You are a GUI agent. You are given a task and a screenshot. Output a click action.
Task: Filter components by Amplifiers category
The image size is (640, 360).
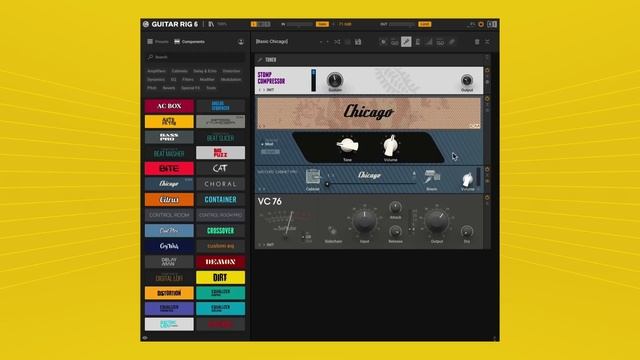click(x=156, y=71)
